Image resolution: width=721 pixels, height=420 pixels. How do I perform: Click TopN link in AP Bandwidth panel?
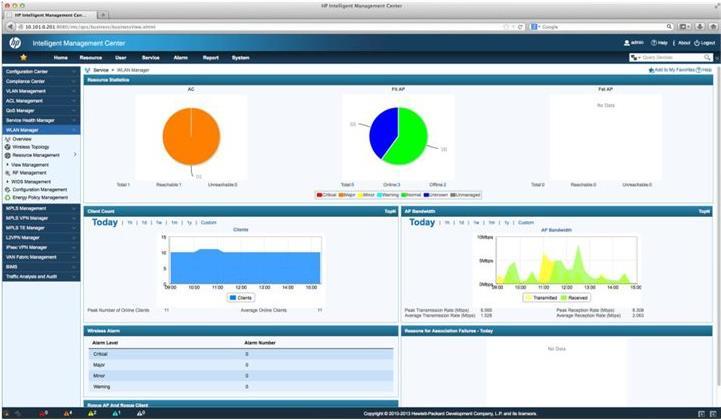click(x=704, y=211)
